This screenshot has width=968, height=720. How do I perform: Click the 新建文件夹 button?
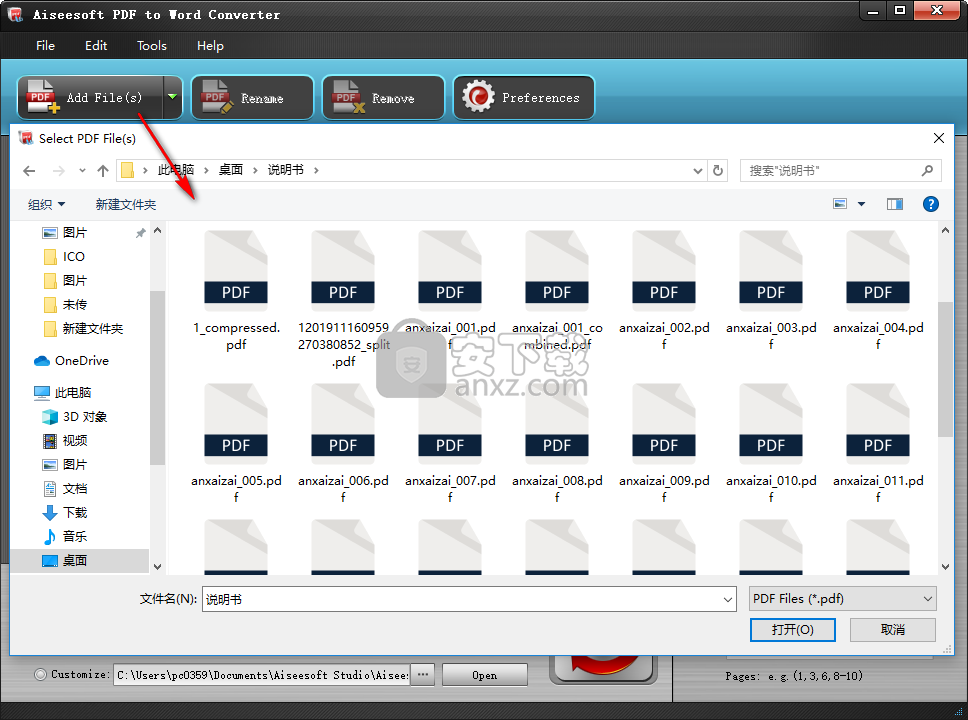[x=125, y=204]
